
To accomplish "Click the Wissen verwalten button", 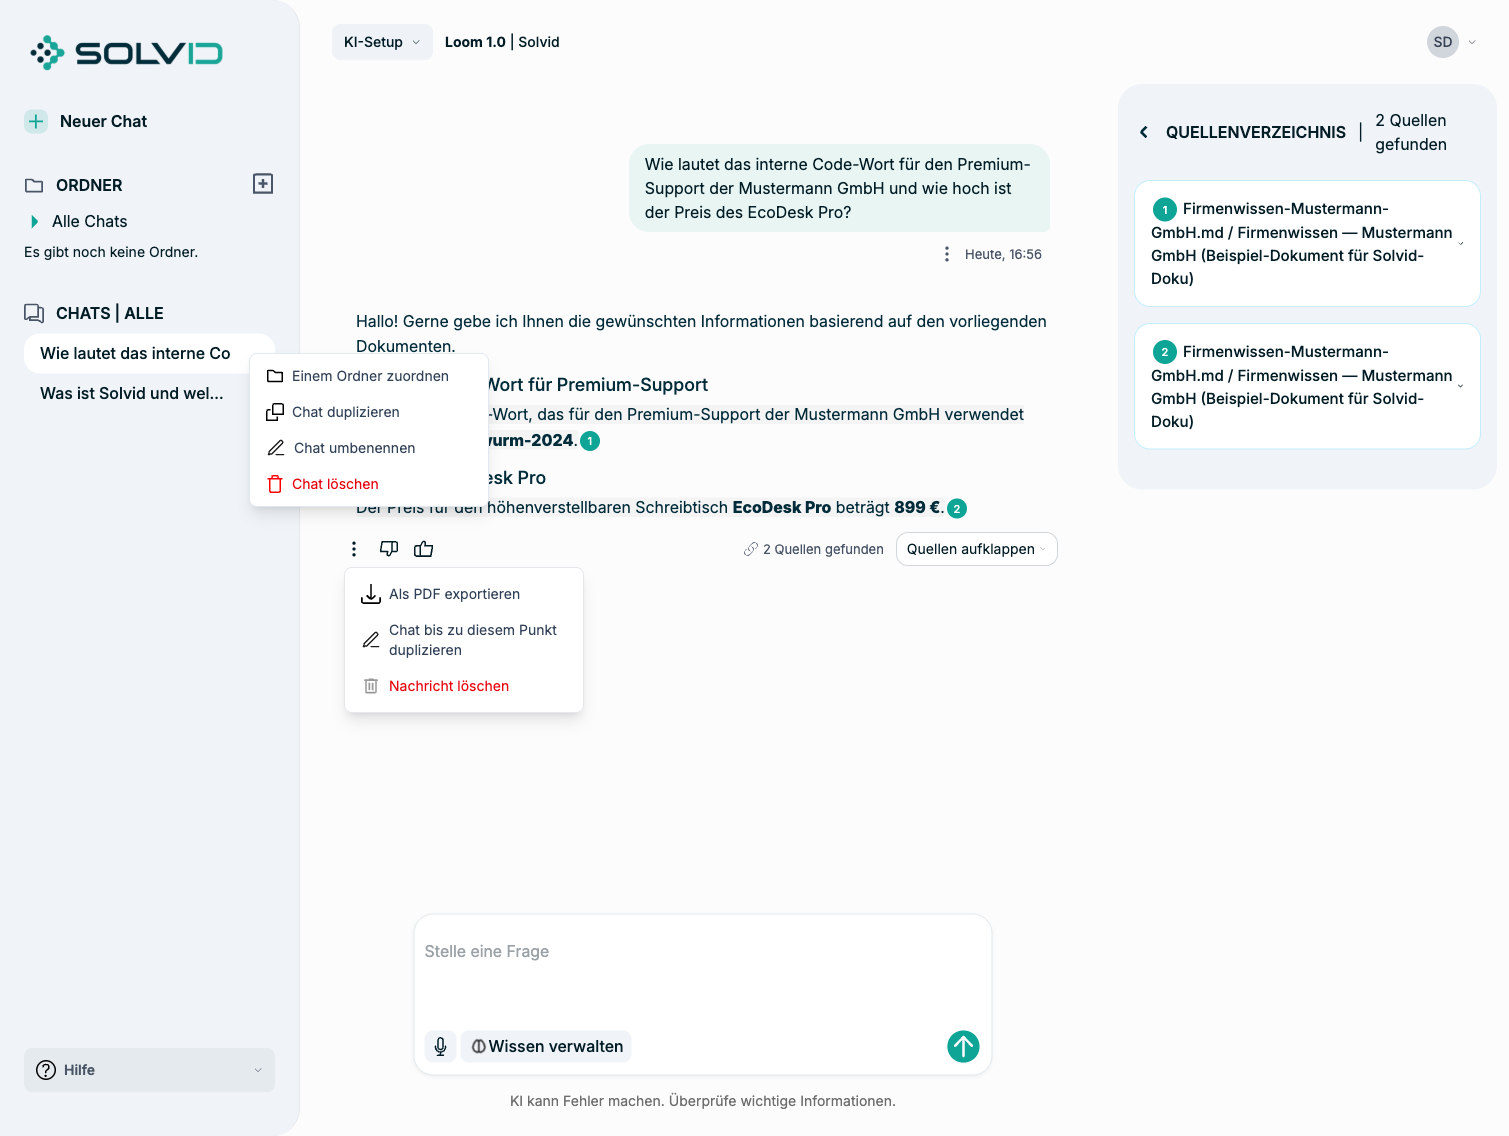I will (546, 1046).
